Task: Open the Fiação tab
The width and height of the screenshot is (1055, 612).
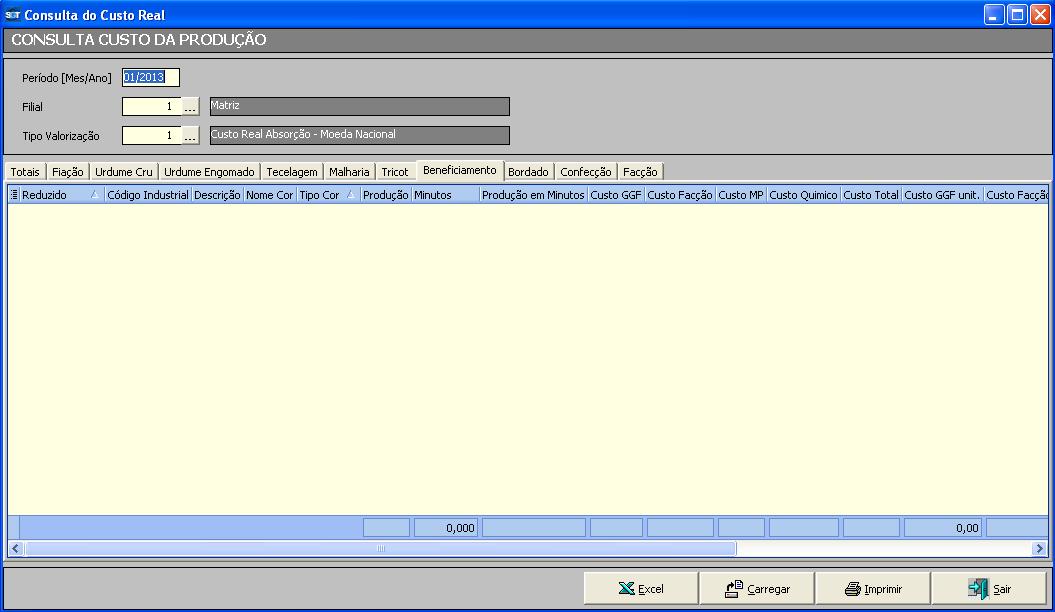Action: click(x=67, y=172)
